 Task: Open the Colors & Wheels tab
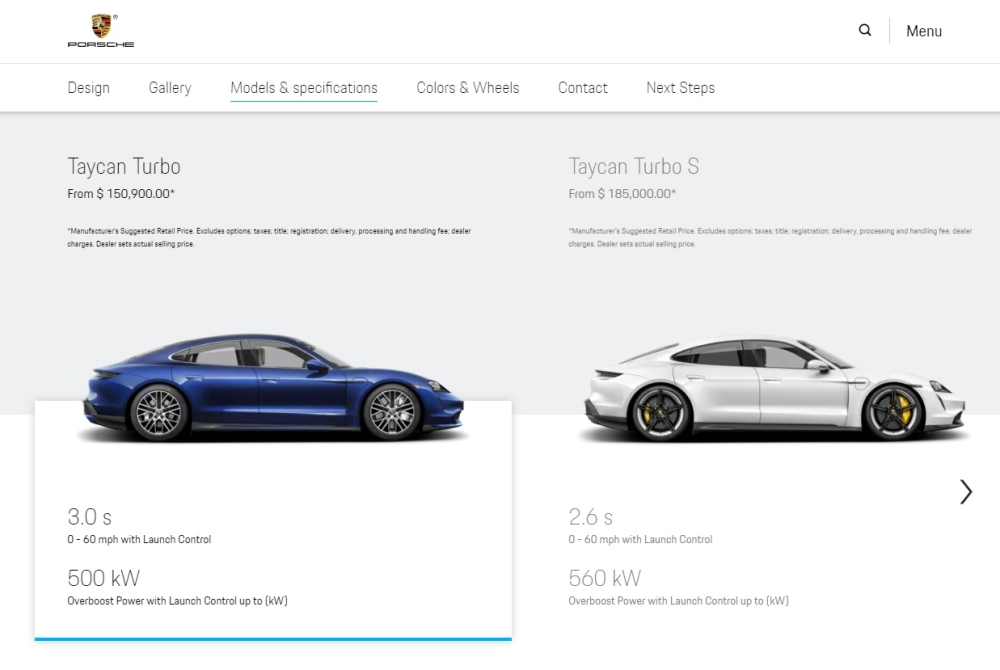coord(467,87)
